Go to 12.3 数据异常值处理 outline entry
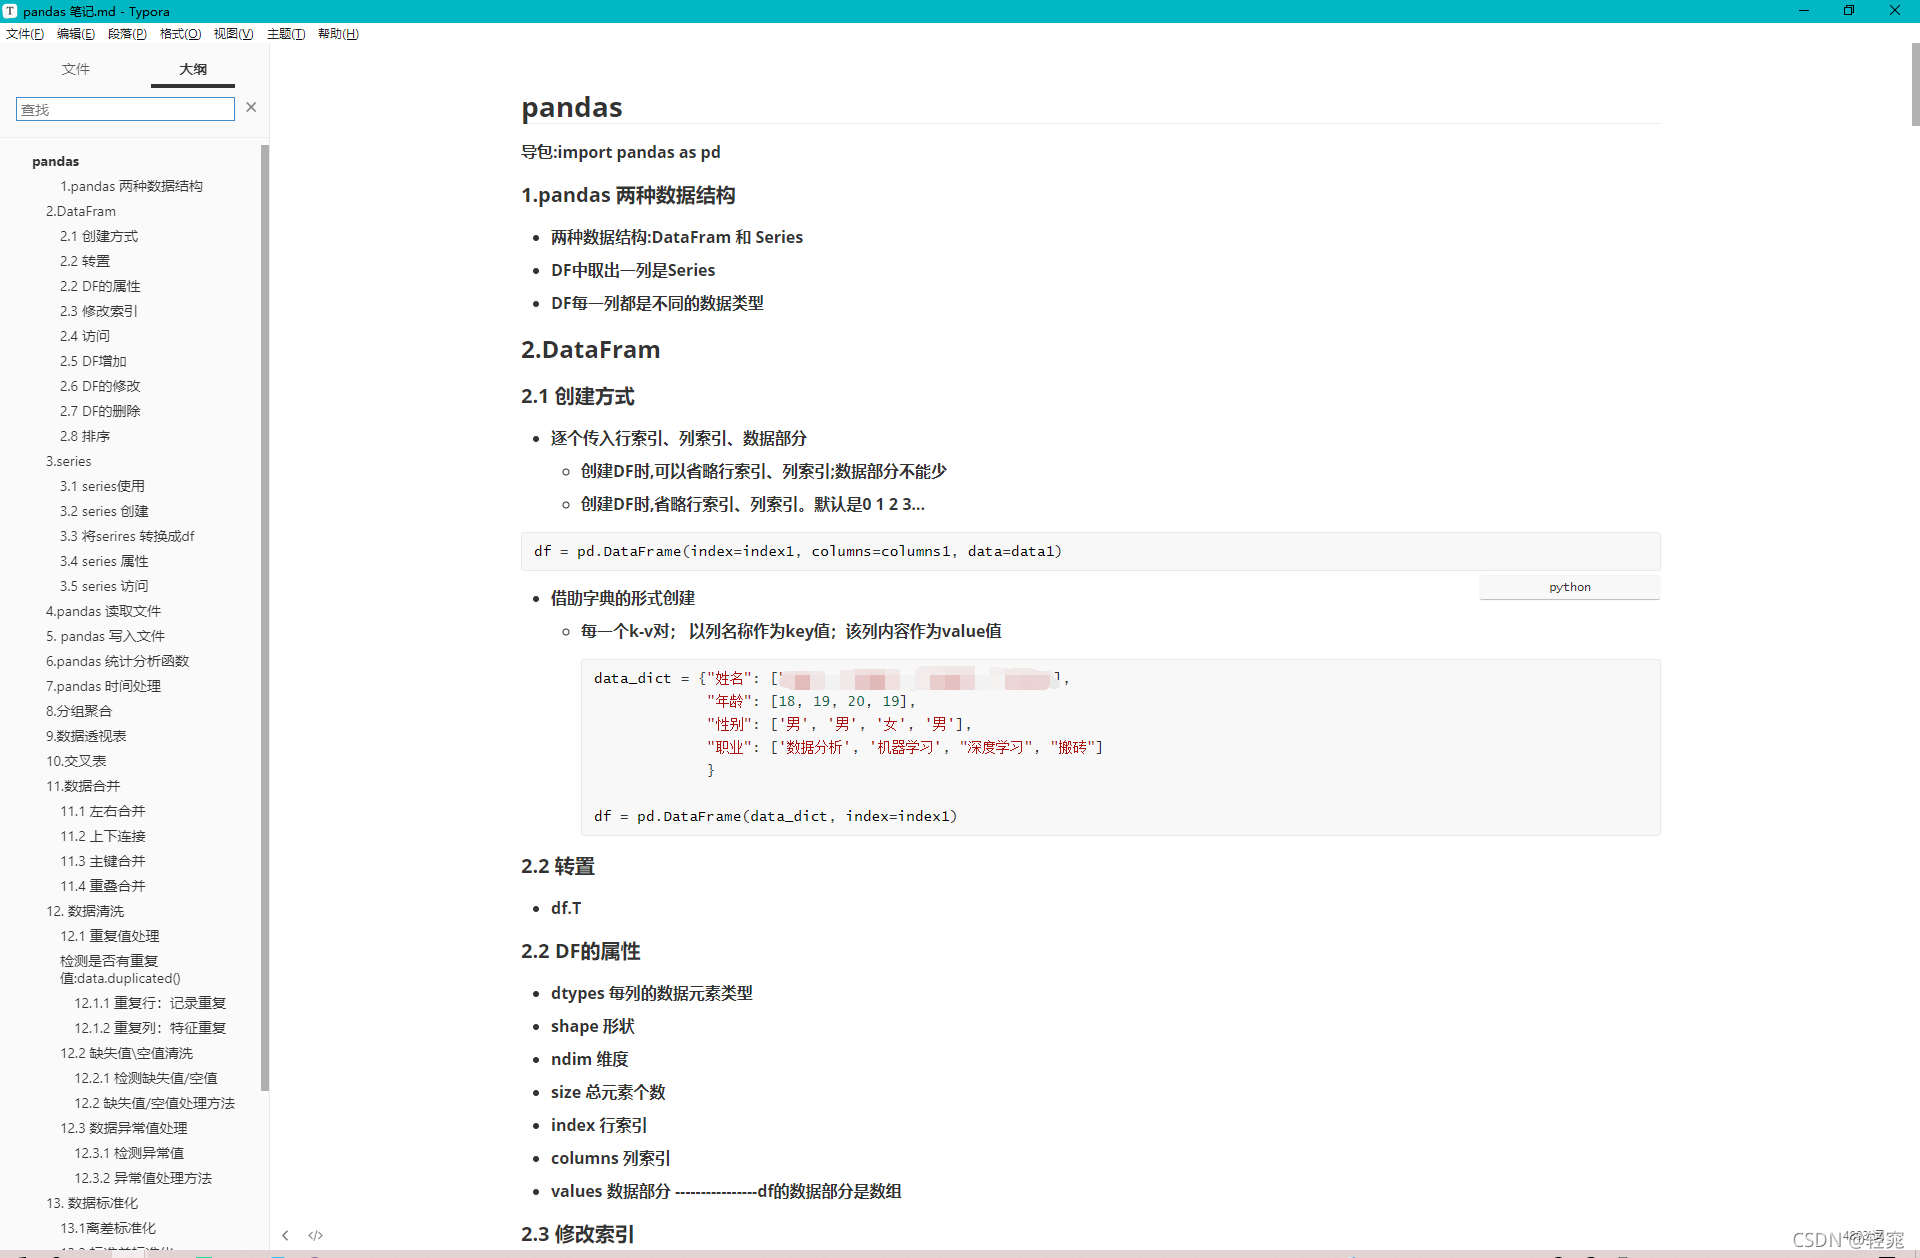Image resolution: width=1920 pixels, height=1258 pixels. [x=124, y=1128]
